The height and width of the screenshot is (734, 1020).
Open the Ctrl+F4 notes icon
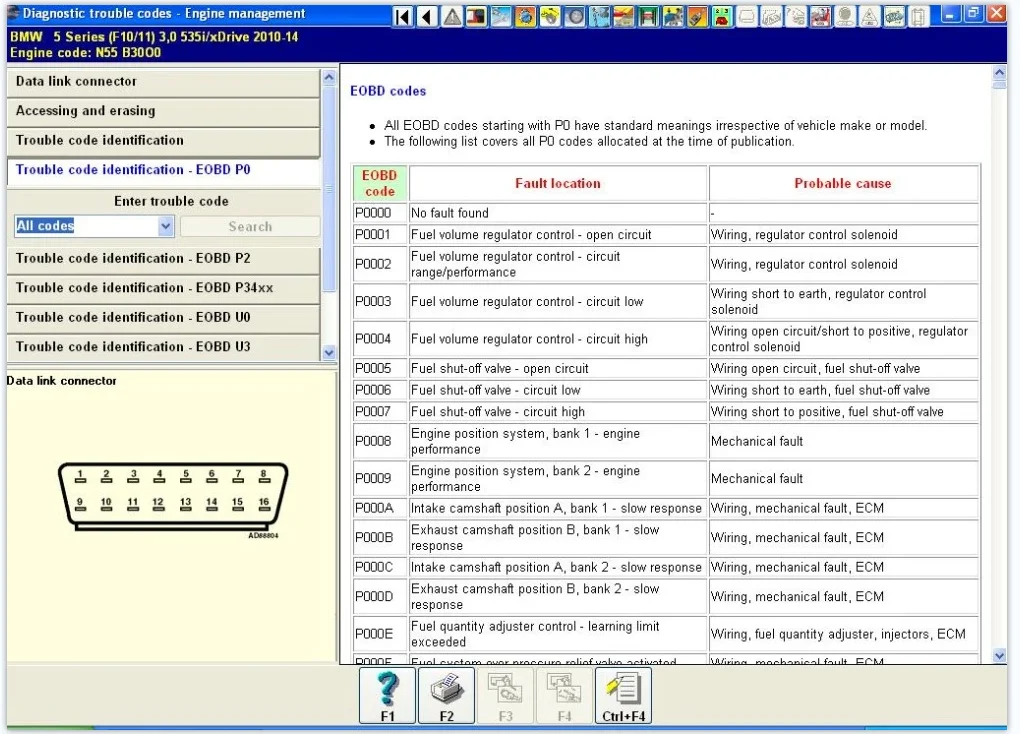click(x=623, y=695)
